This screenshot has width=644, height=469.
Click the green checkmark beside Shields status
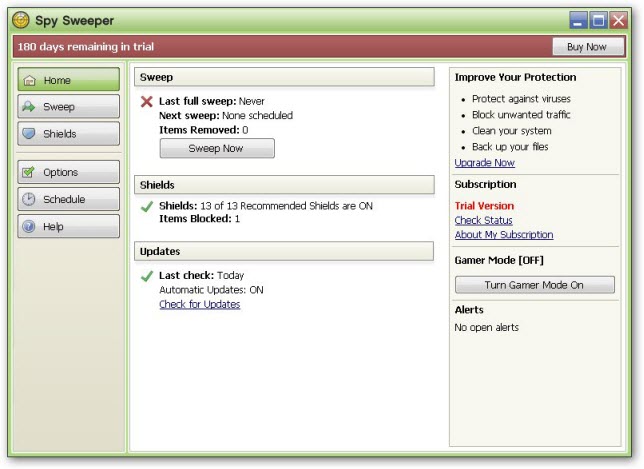click(147, 206)
